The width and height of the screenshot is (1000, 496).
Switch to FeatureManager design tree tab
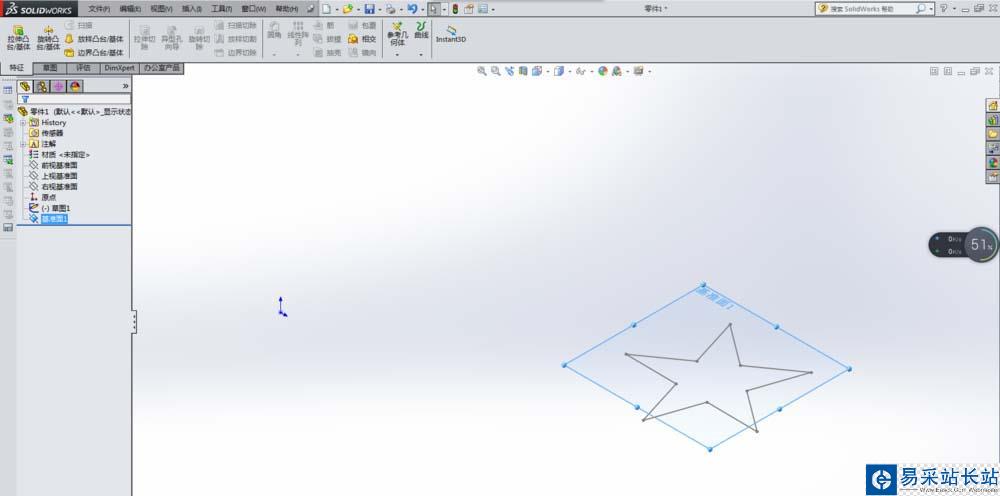(25, 86)
